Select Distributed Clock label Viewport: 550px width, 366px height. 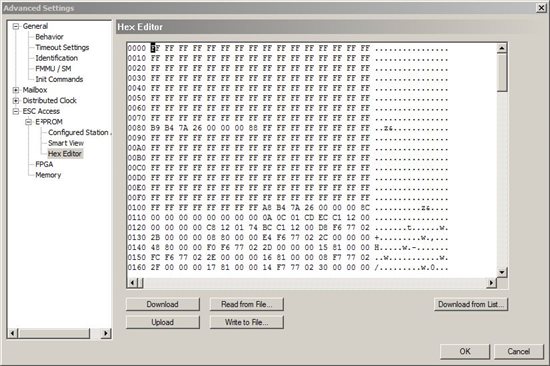[49, 100]
